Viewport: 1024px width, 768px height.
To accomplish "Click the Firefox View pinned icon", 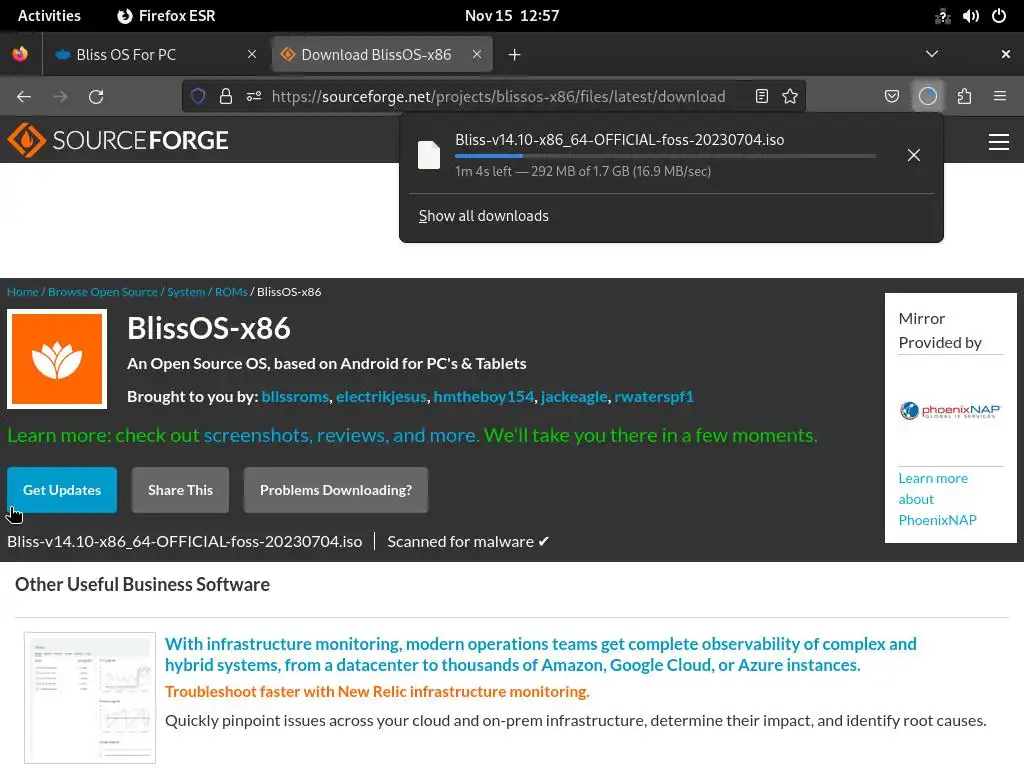I will (x=20, y=54).
